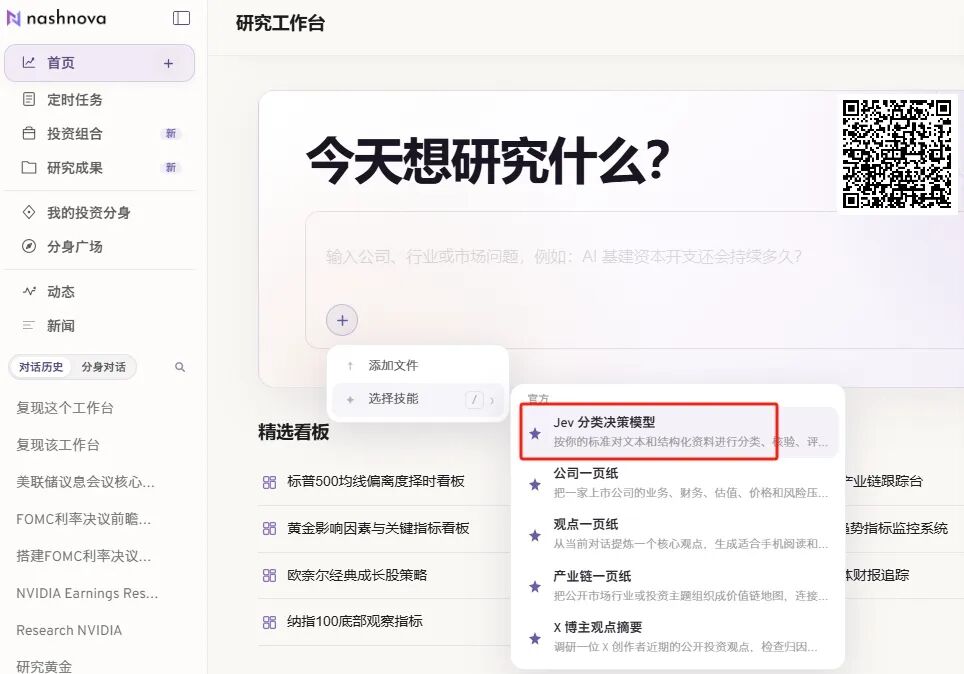Viewport: 964px width, 674px height.
Task: Open 研究成果 in the sidebar
Action: (75, 168)
